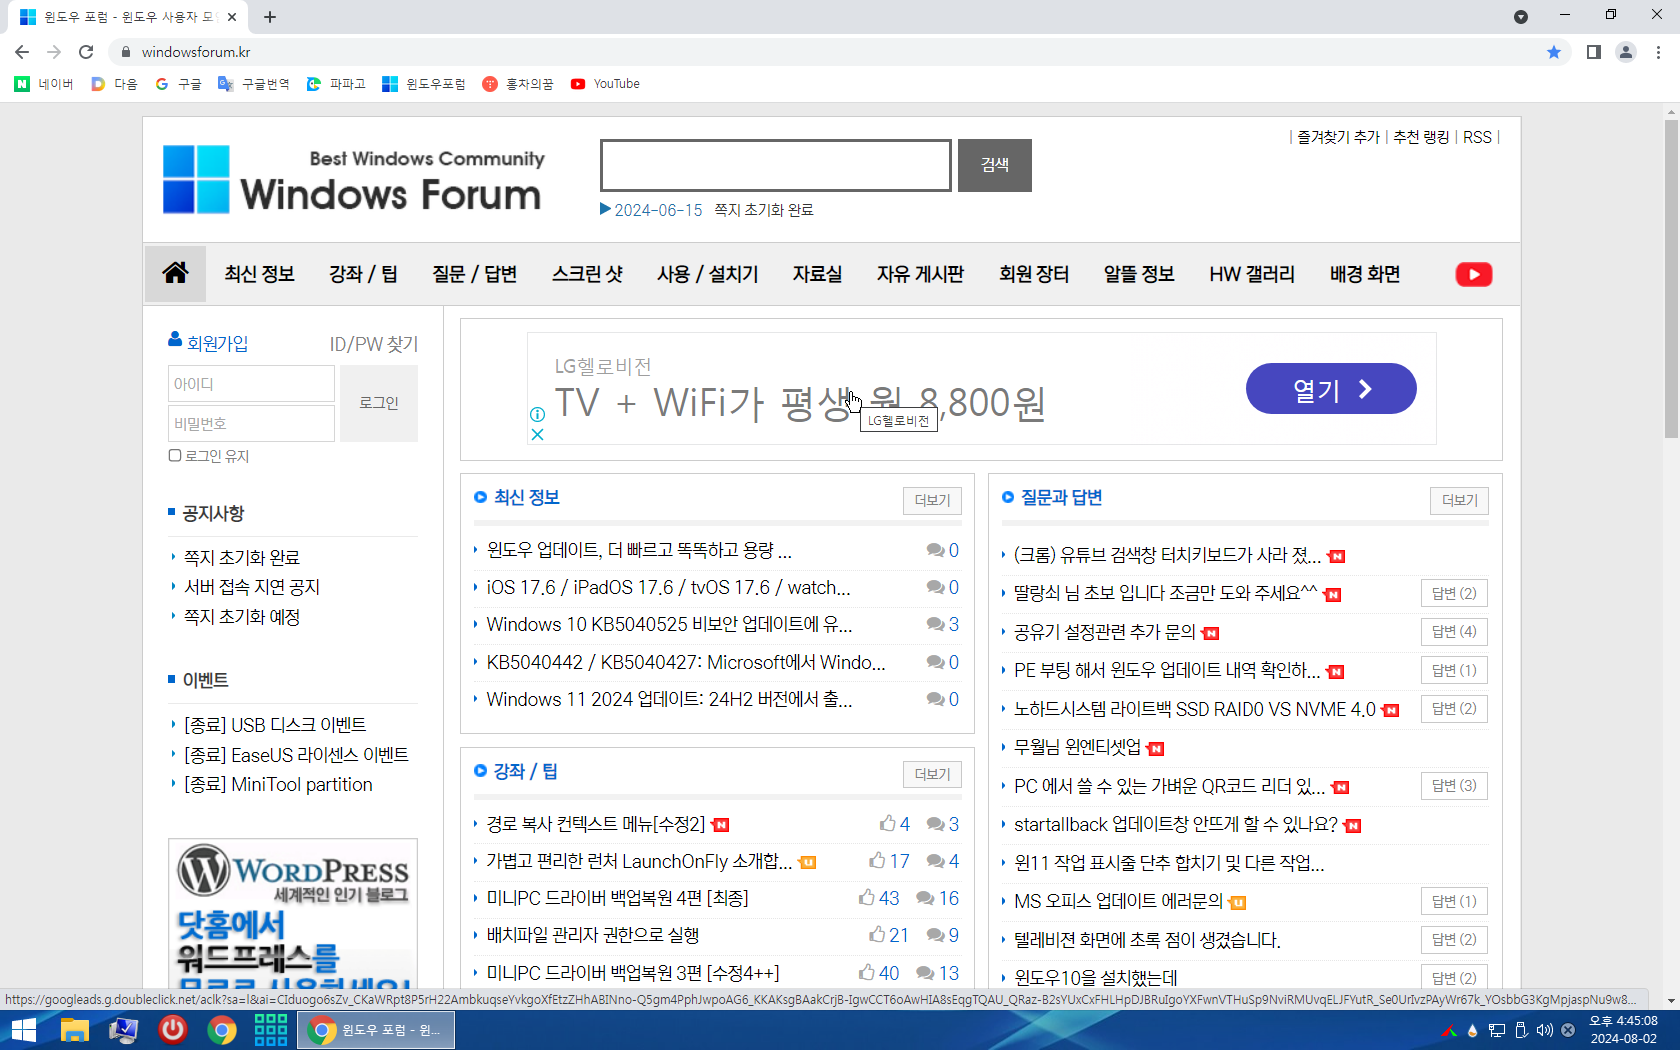This screenshot has width=1680, height=1050.
Task: Click the browser address bar
Action: 830,52
